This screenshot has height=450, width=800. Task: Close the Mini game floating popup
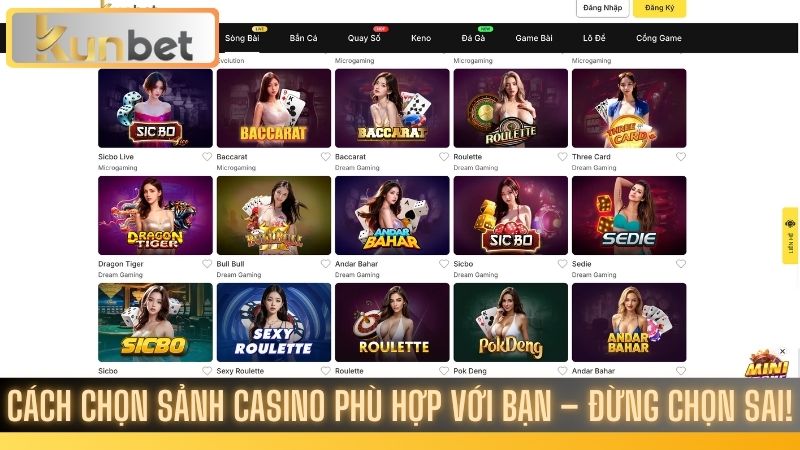pos(782,352)
